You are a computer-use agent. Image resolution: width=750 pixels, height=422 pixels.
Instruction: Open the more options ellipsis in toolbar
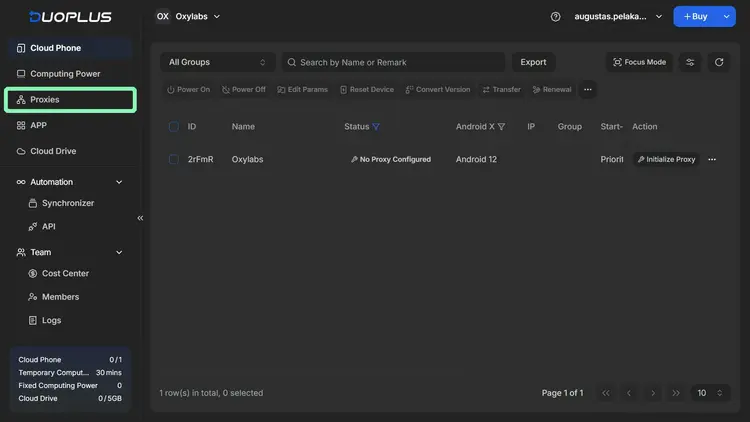click(588, 90)
